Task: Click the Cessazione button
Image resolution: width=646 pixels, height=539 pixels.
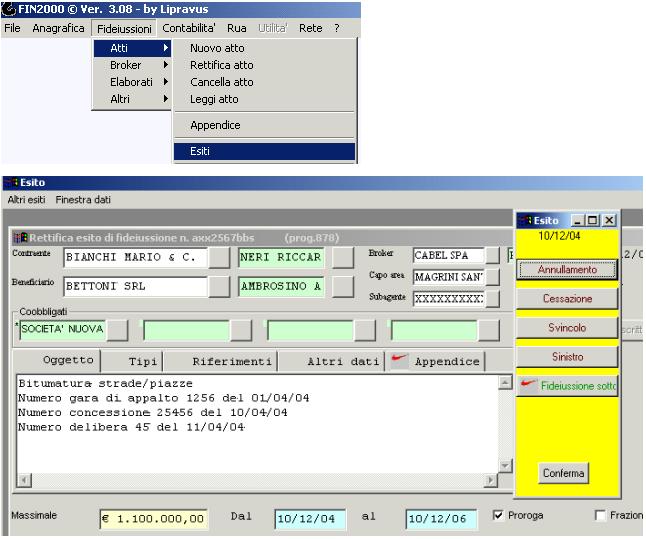Action: (567, 299)
